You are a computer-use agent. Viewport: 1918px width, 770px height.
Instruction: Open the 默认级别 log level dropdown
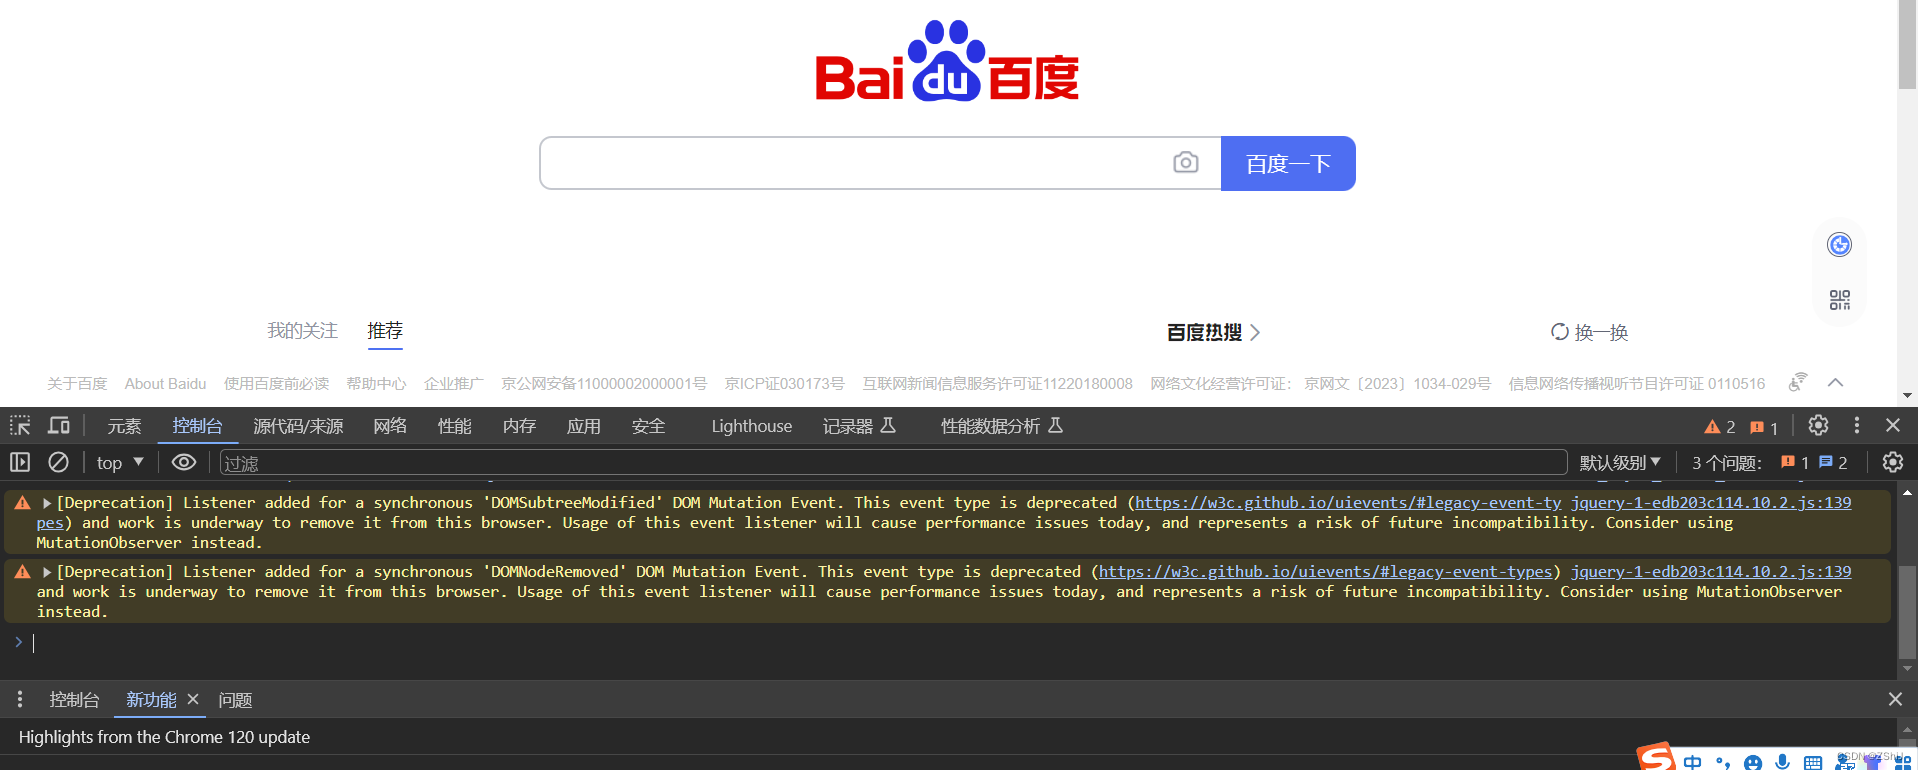(1620, 462)
